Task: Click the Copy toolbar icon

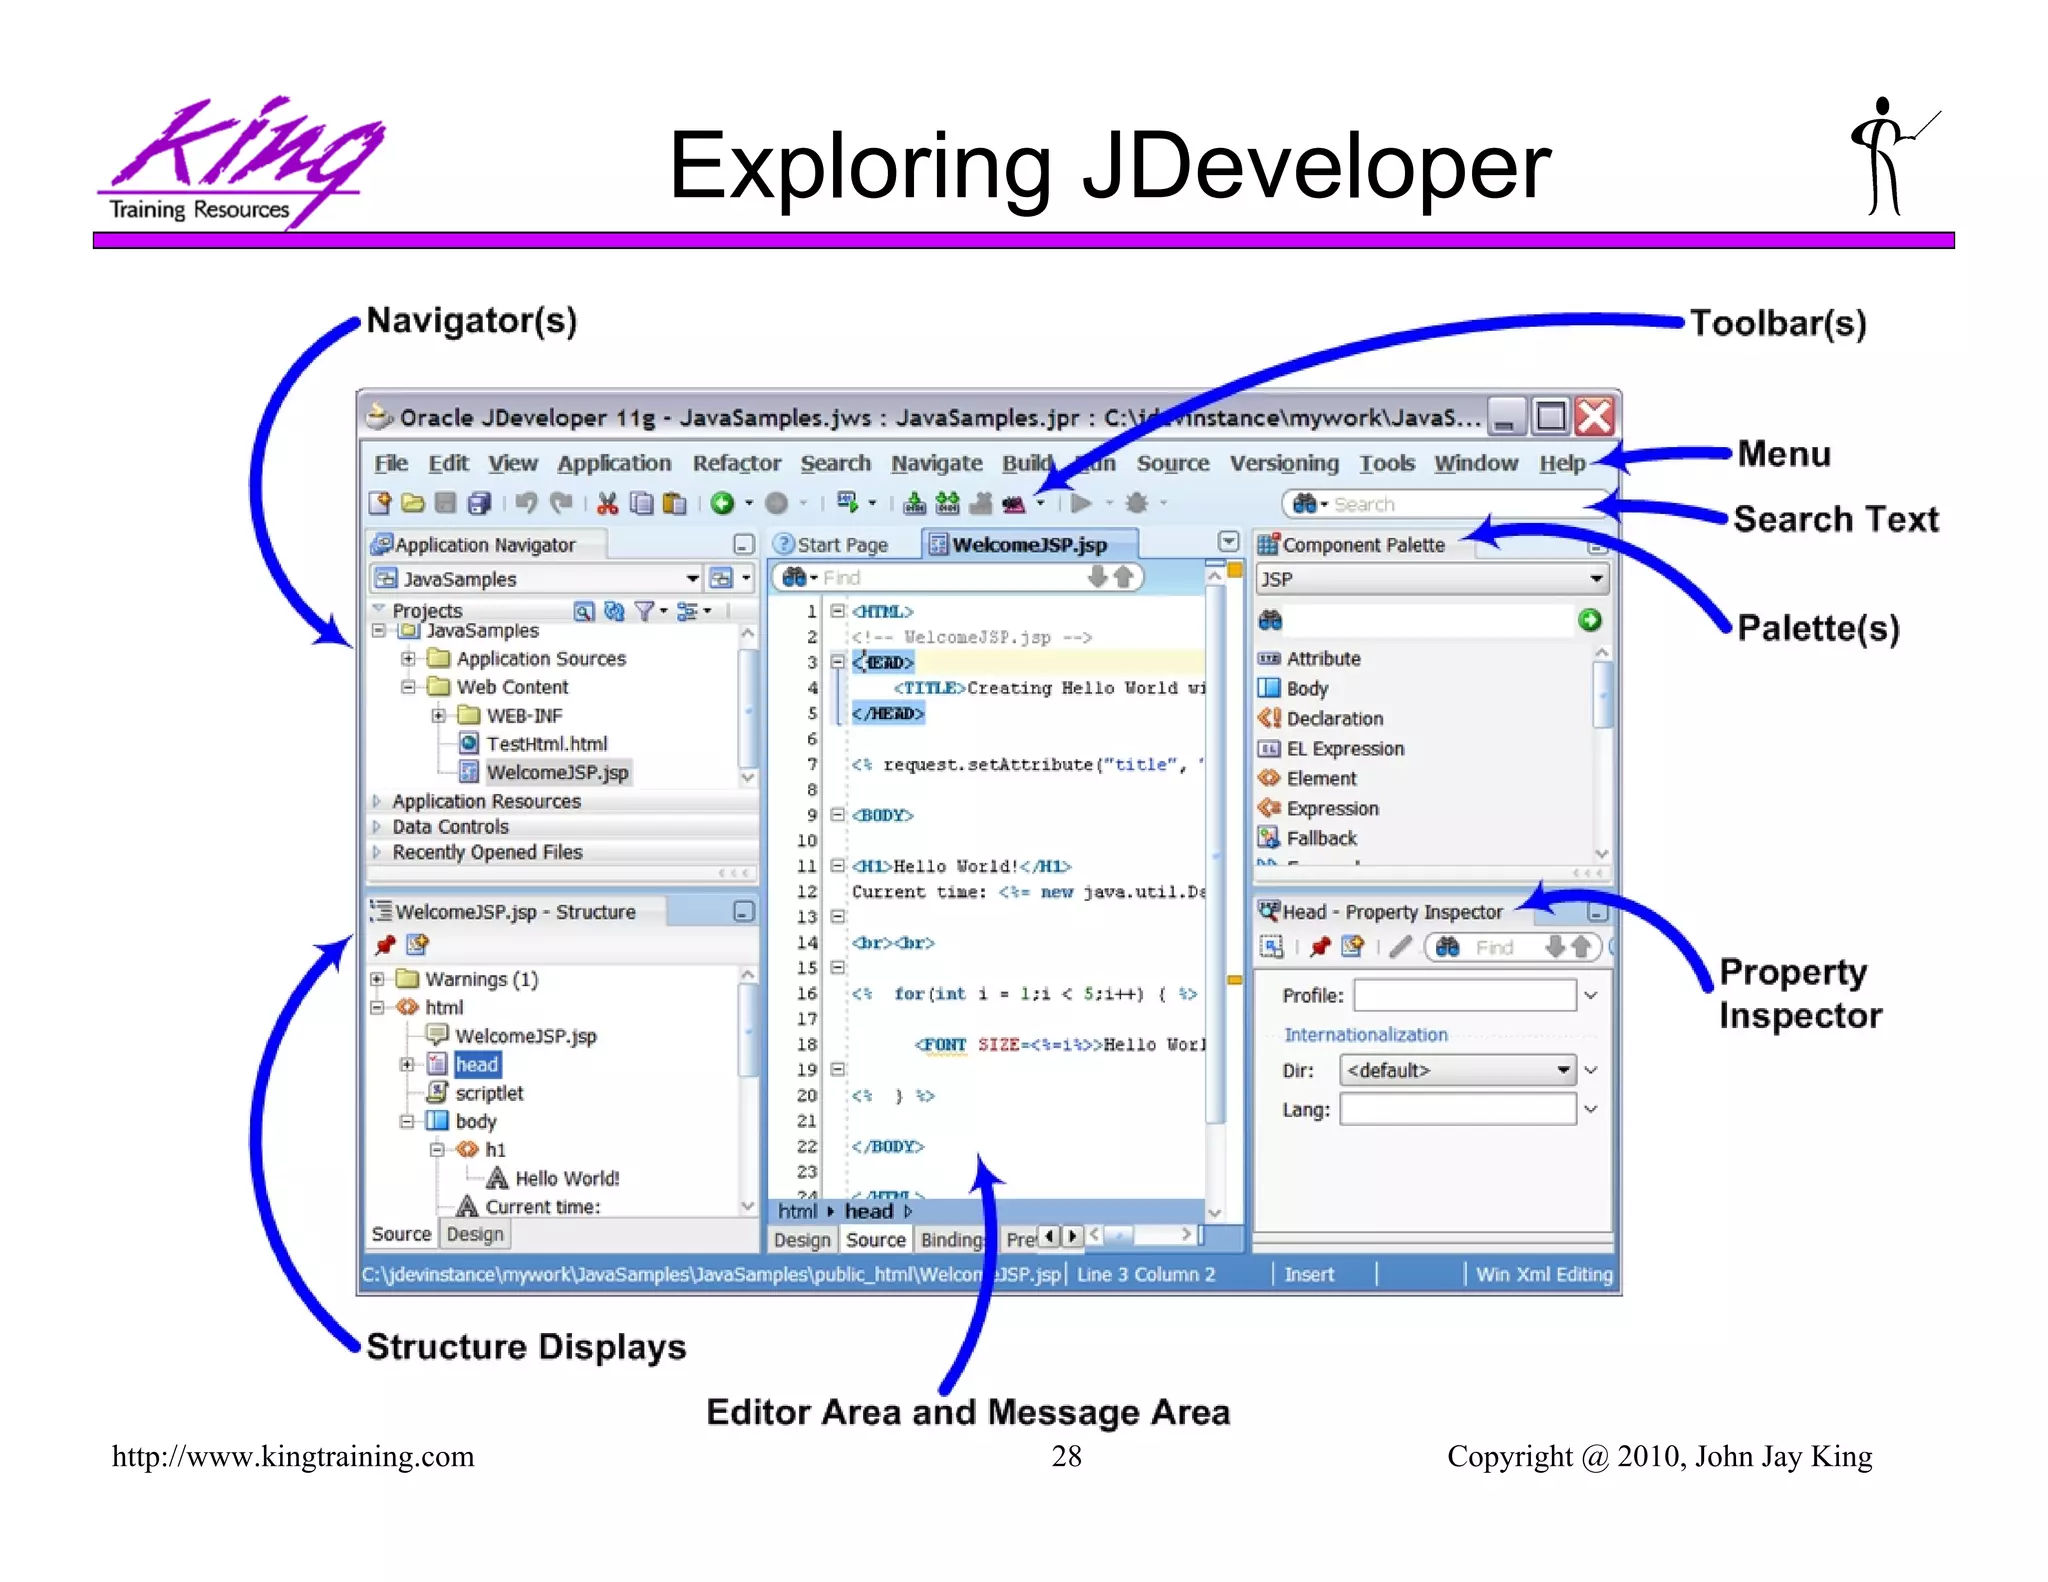Action: point(641,503)
